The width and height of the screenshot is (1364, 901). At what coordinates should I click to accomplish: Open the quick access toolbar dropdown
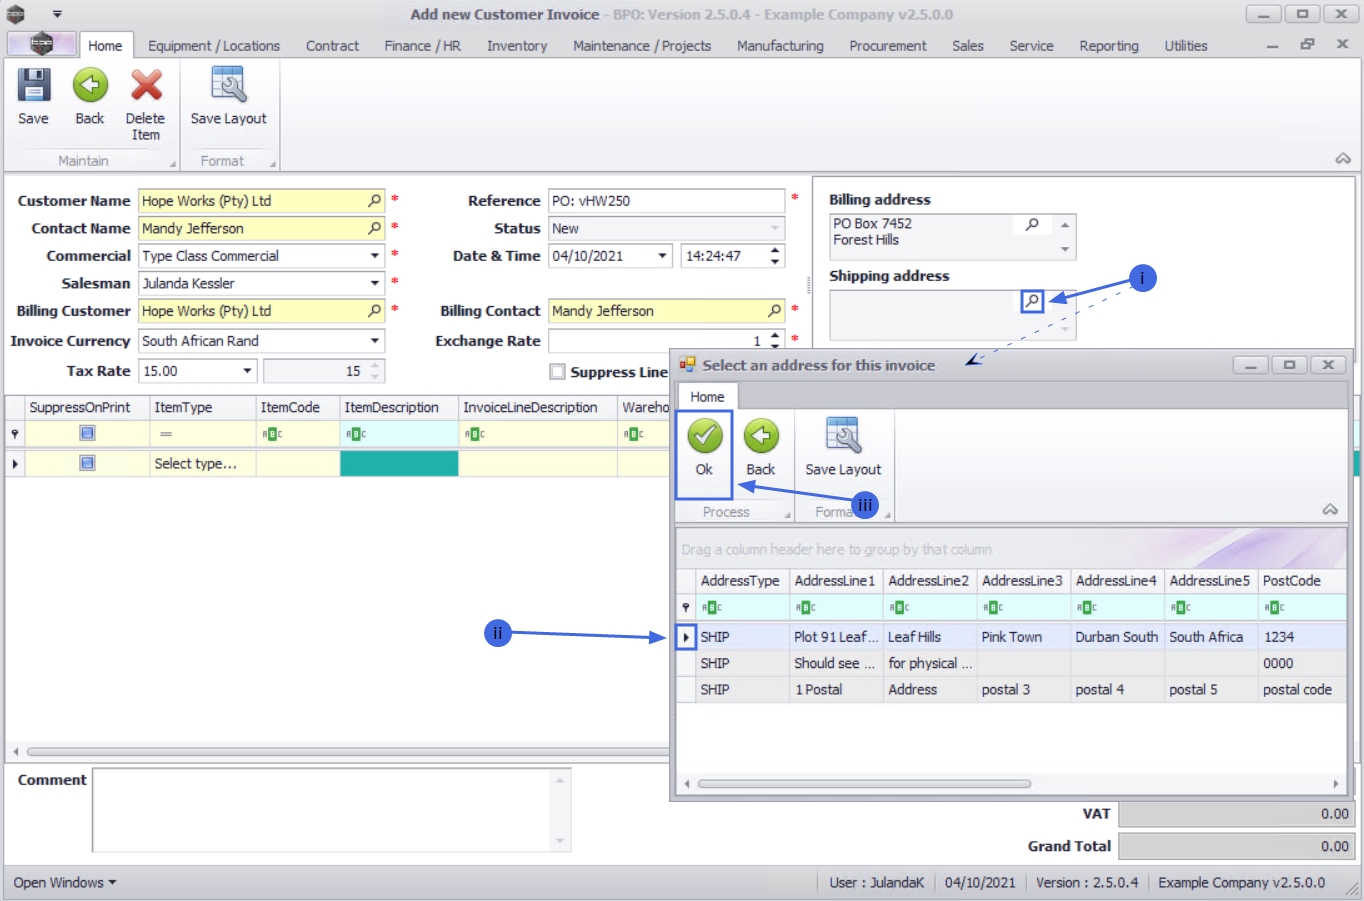[57, 14]
